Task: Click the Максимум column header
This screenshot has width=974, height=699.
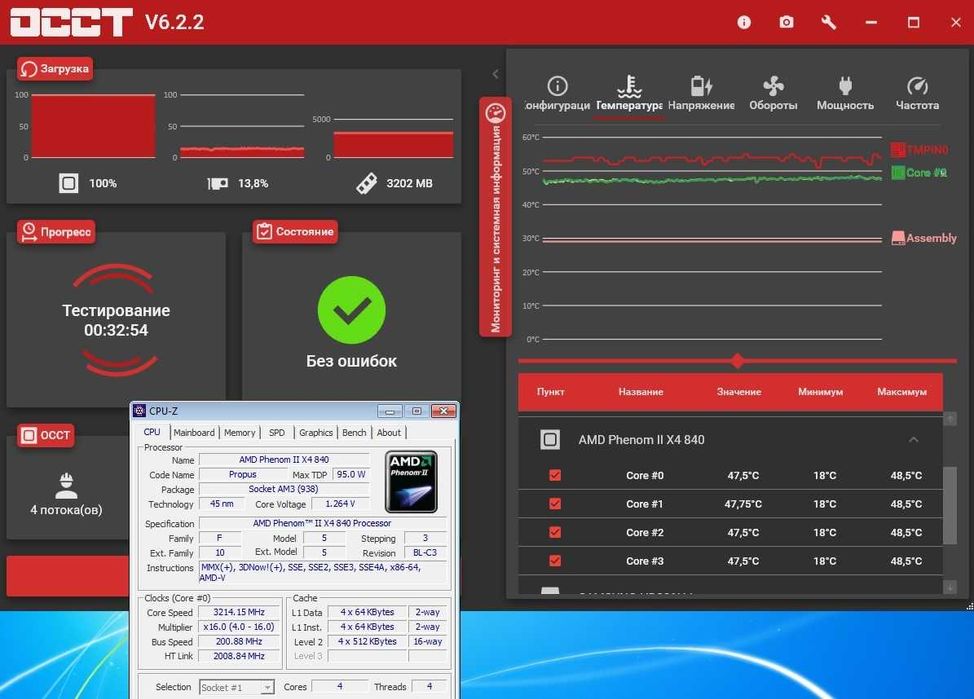Action: (x=902, y=391)
